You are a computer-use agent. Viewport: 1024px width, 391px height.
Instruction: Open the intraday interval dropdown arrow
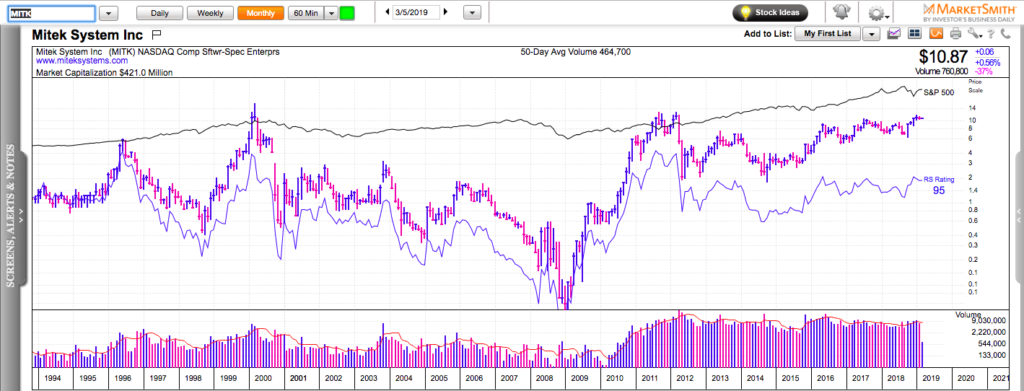(330, 13)
